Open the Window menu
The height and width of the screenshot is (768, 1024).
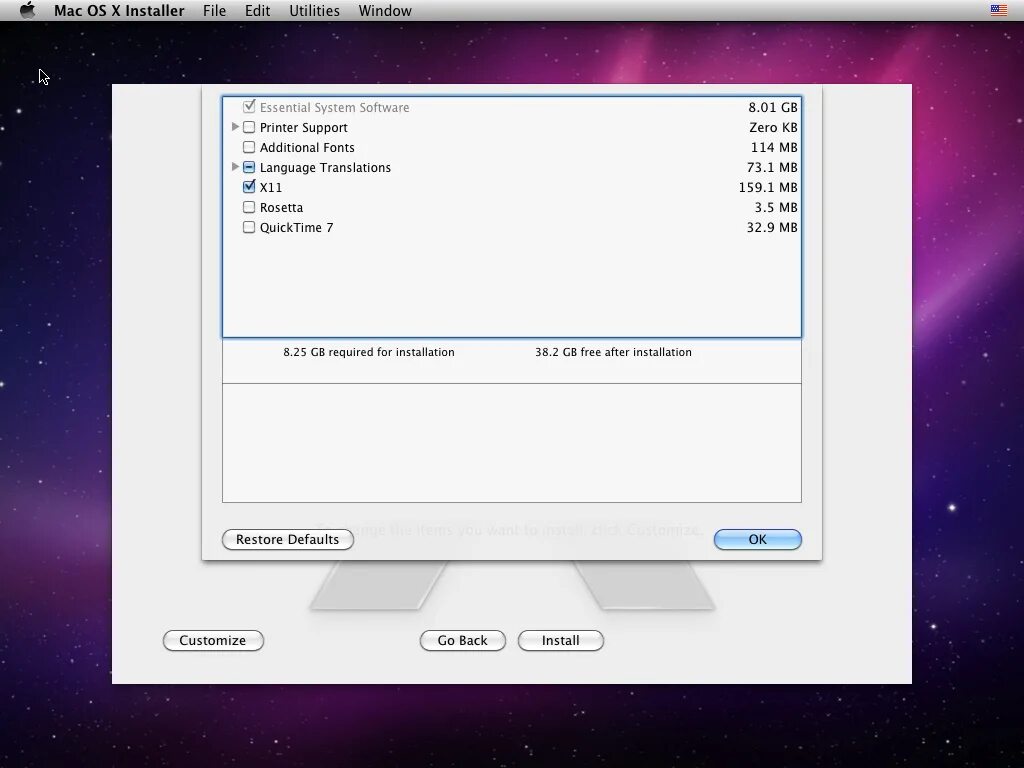point(385,10)
